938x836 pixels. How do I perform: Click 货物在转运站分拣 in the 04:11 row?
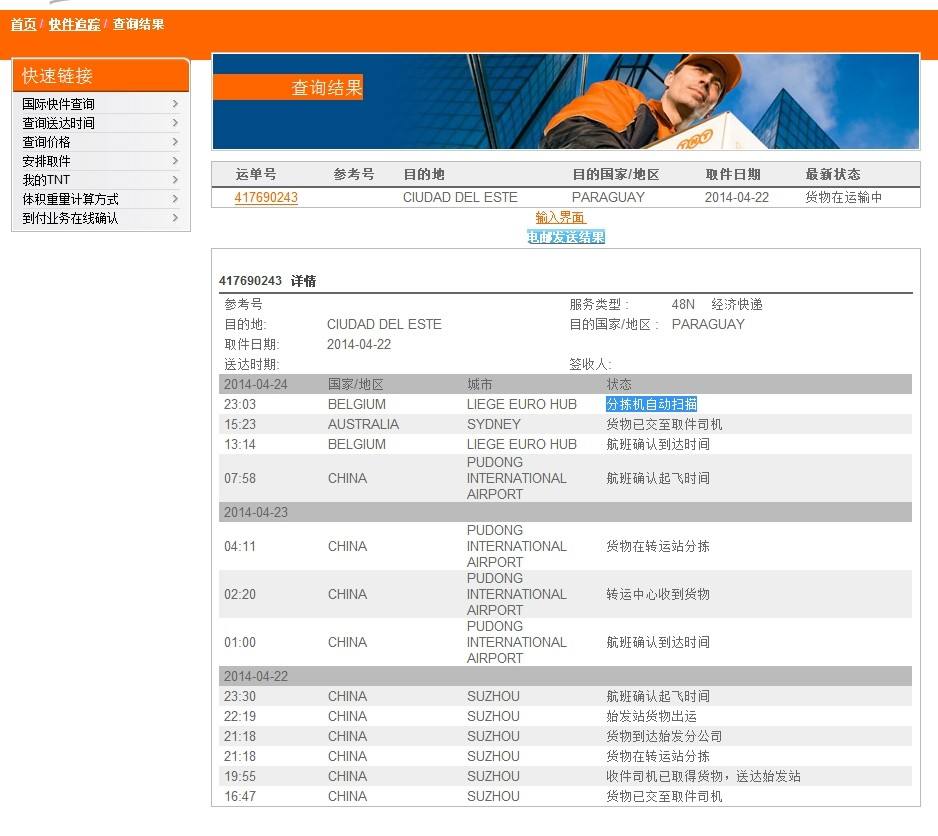(658, 546)
